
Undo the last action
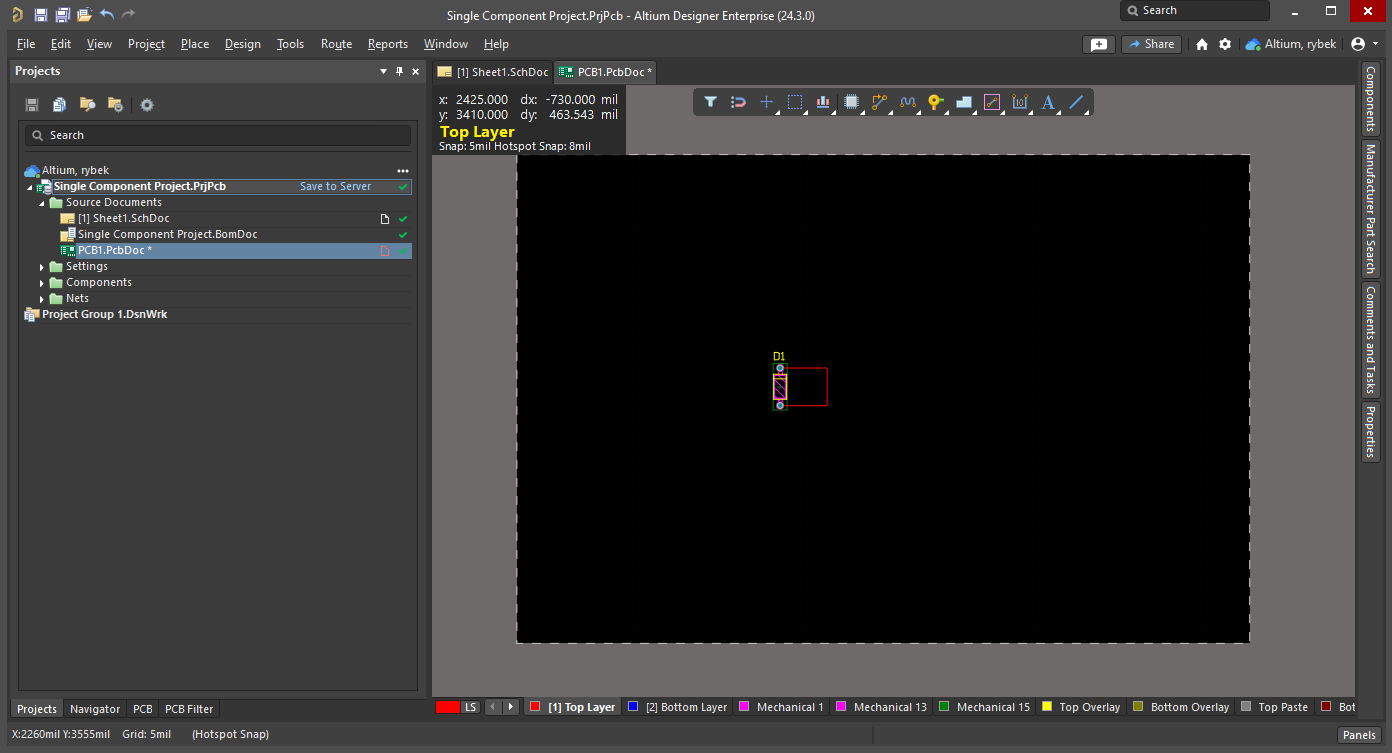click(x=107, y=14)
